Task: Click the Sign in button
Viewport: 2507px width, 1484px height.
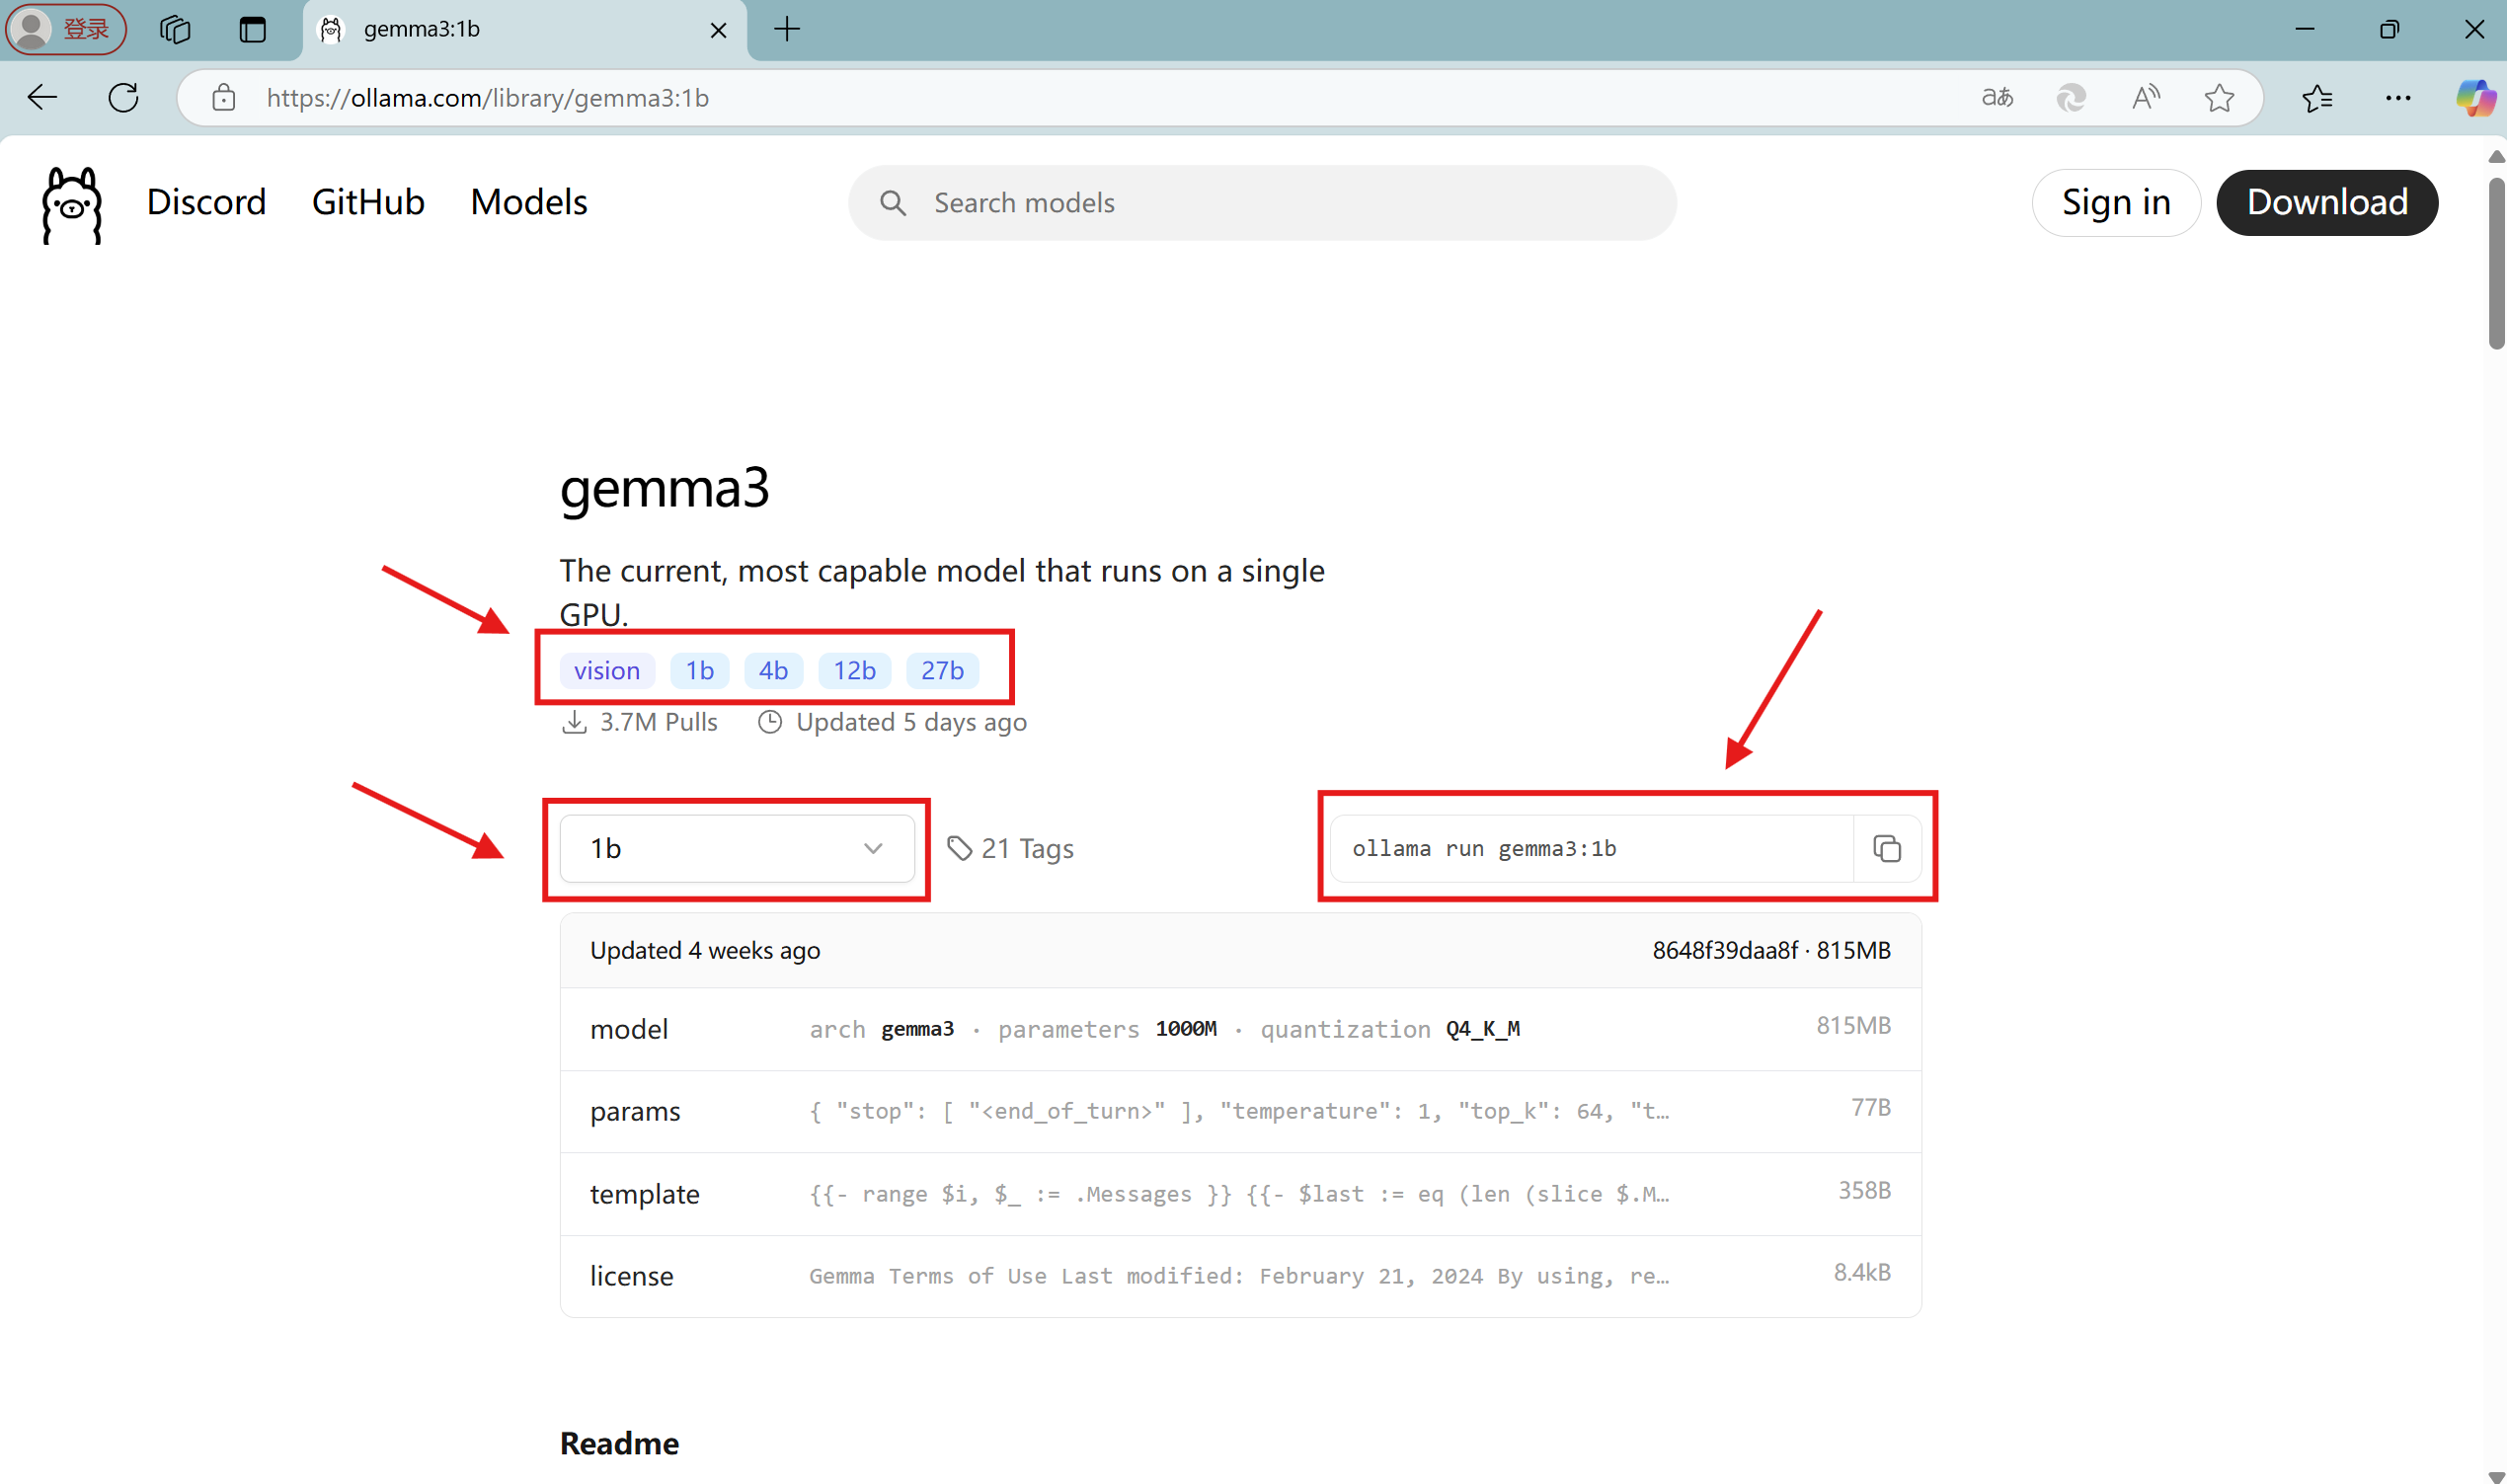Action: tap(2115, 202)
